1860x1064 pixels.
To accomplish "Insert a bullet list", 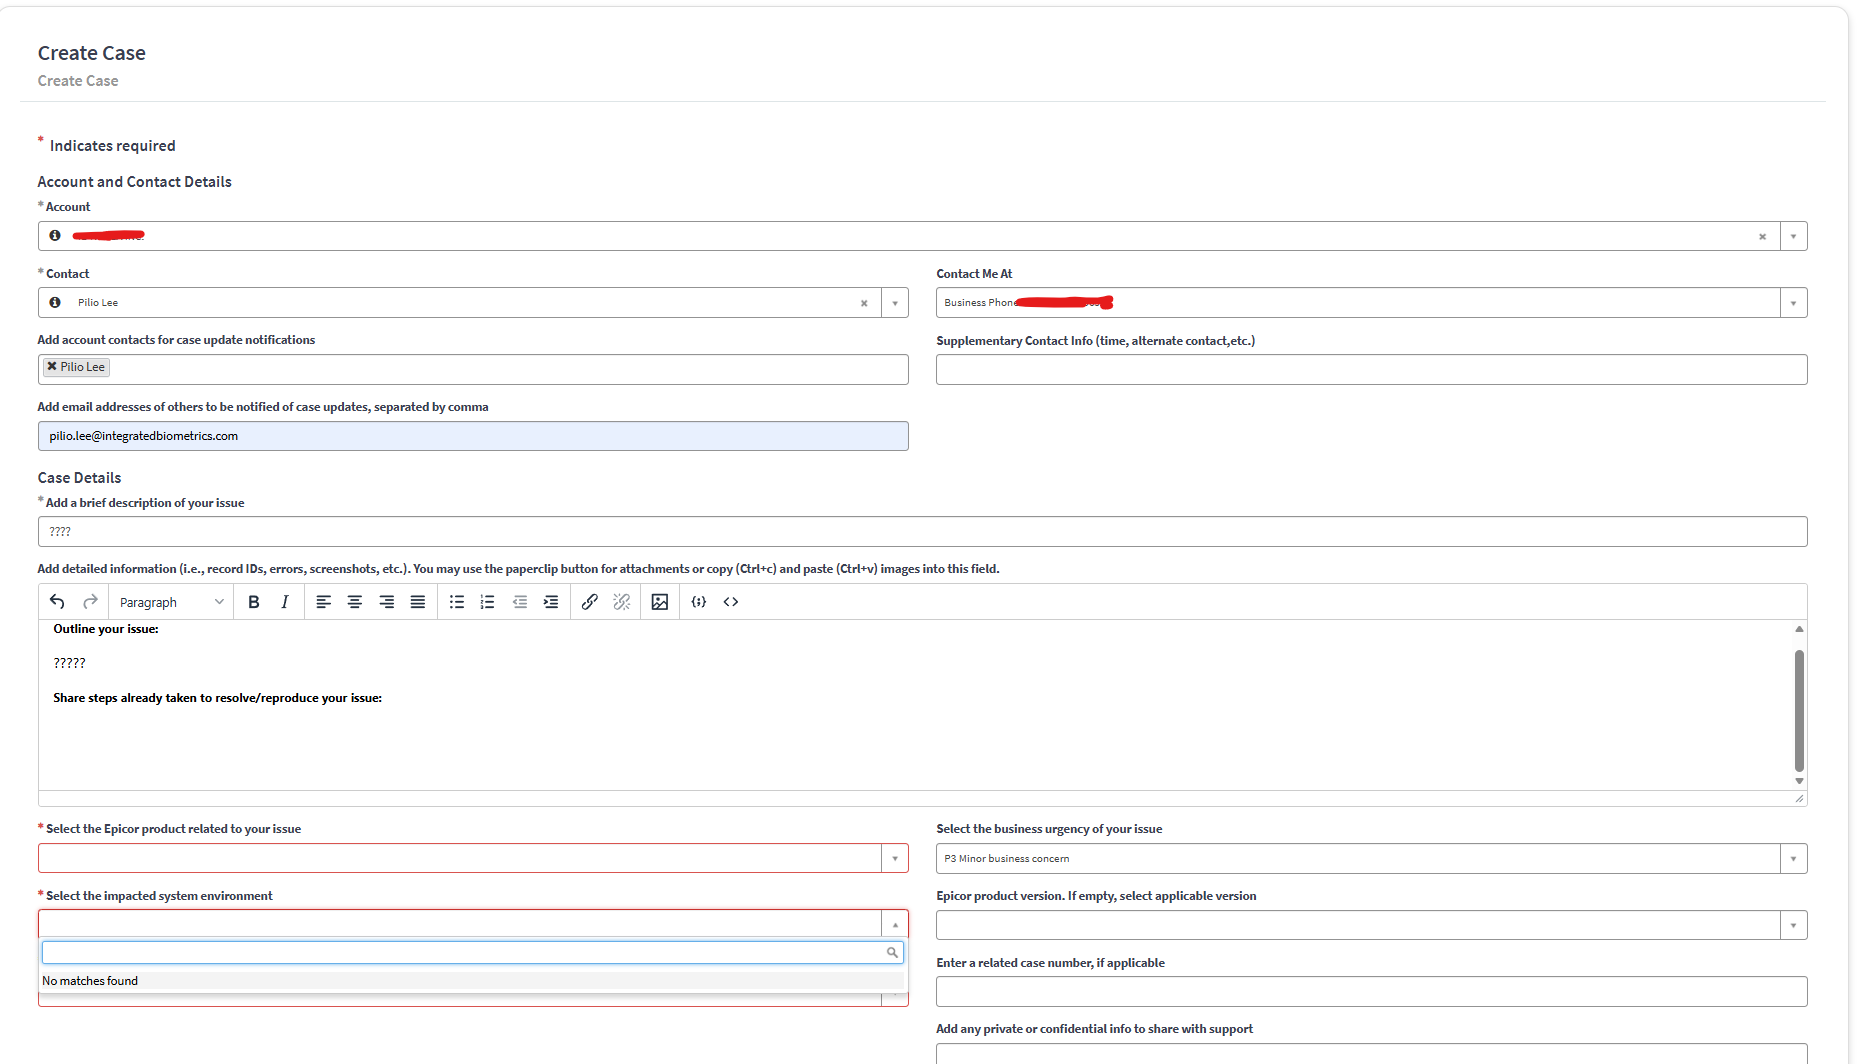I will [457, 602].
